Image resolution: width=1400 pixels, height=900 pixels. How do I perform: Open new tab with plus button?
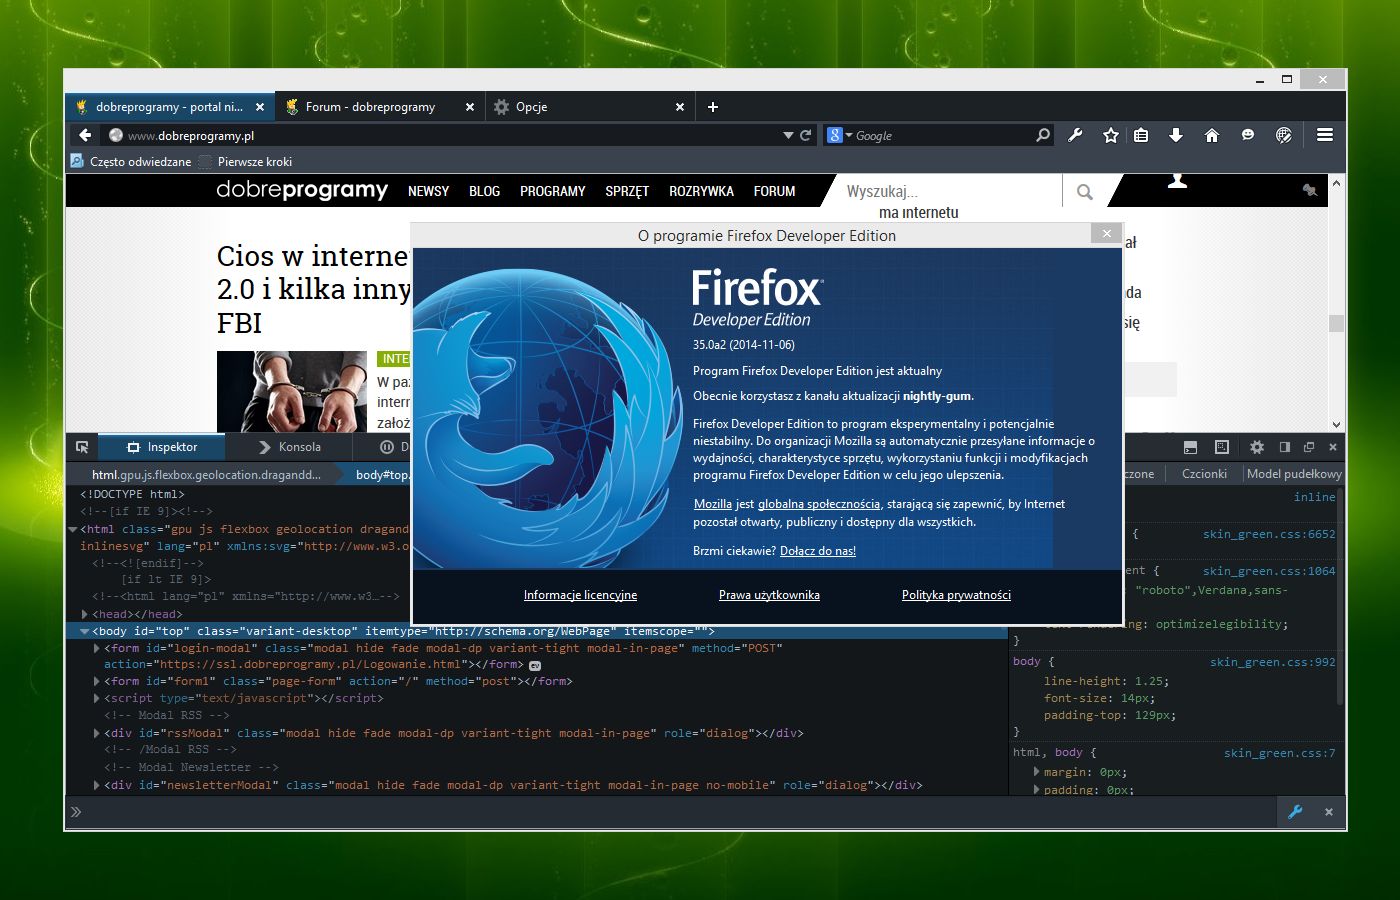[713, 107]
